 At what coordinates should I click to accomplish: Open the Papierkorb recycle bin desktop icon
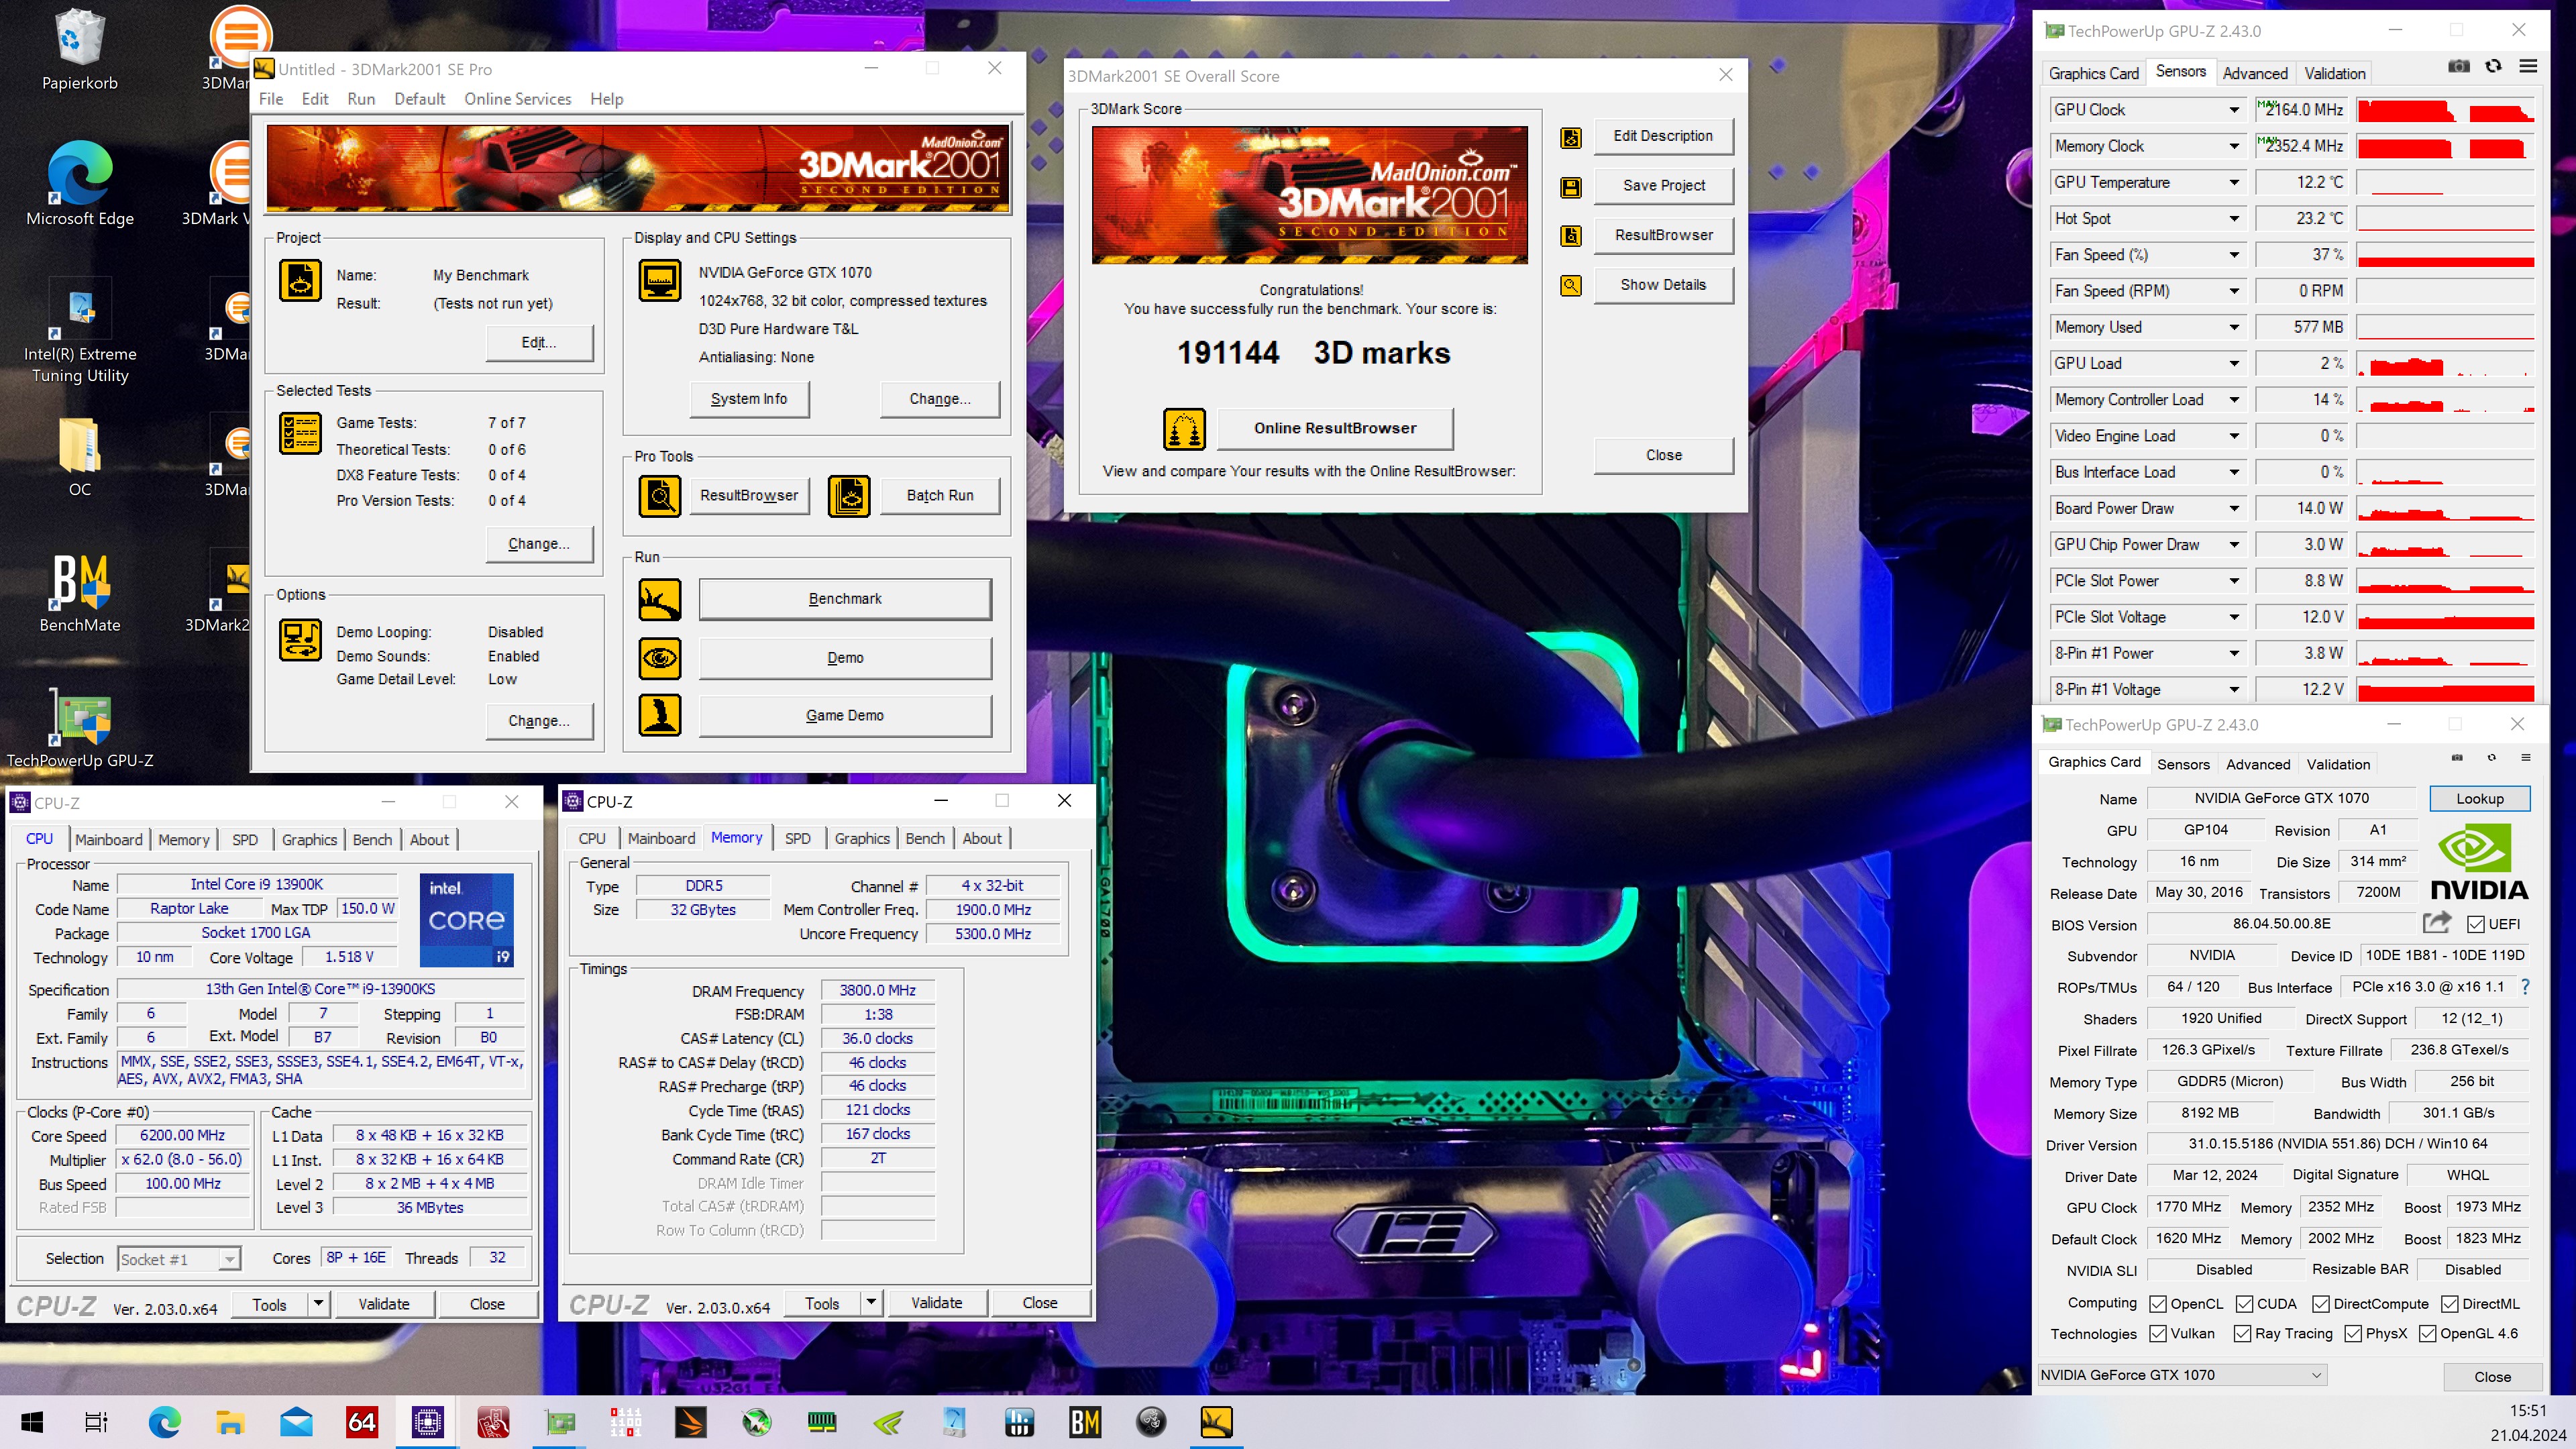[79, 50]
